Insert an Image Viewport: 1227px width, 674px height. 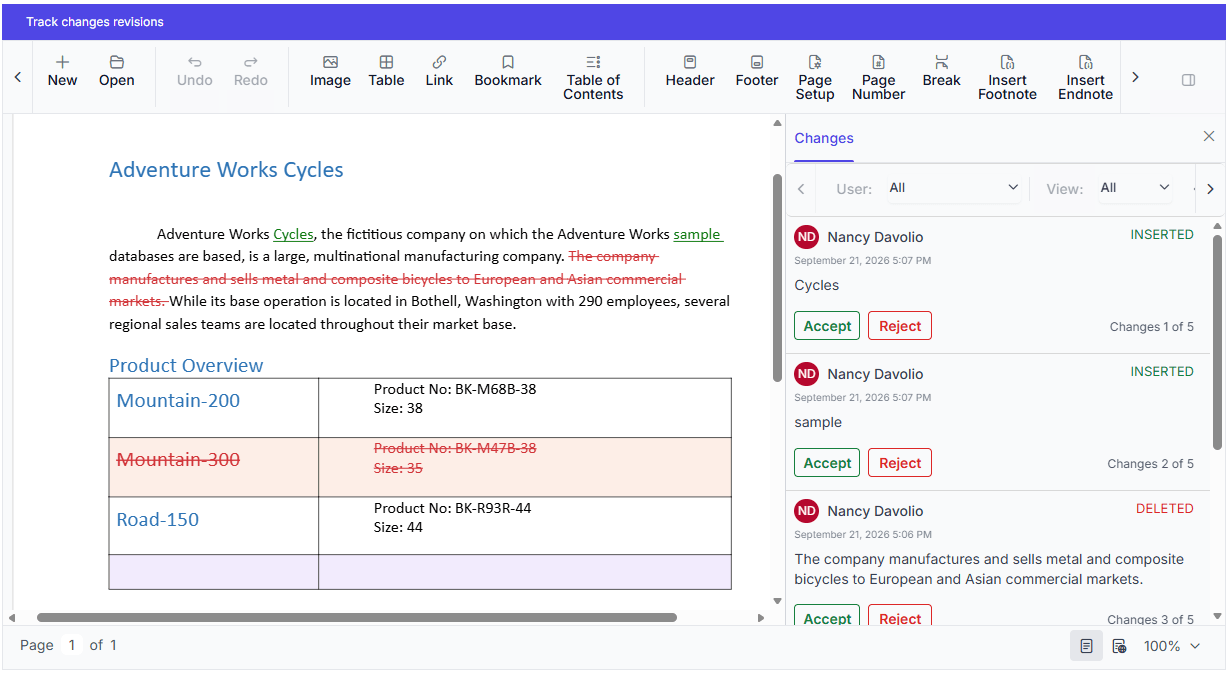point(330,71)
